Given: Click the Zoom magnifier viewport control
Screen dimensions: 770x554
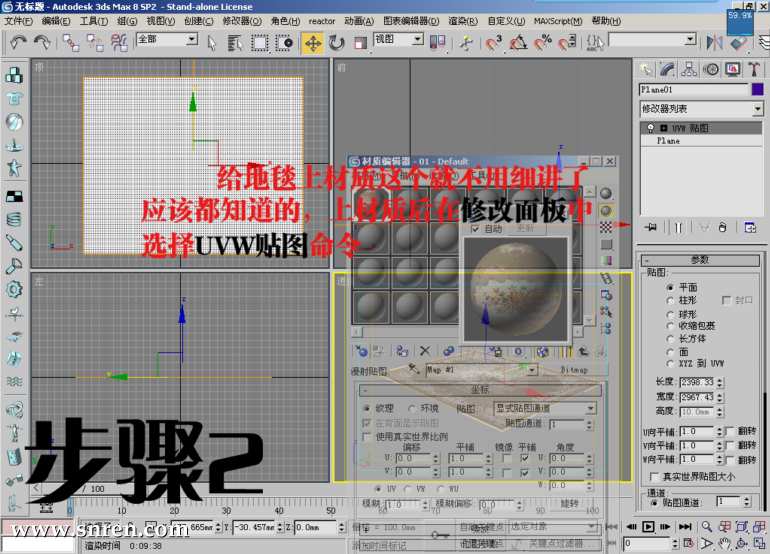Looking at the screenshot, I should (x=707, y=527).
